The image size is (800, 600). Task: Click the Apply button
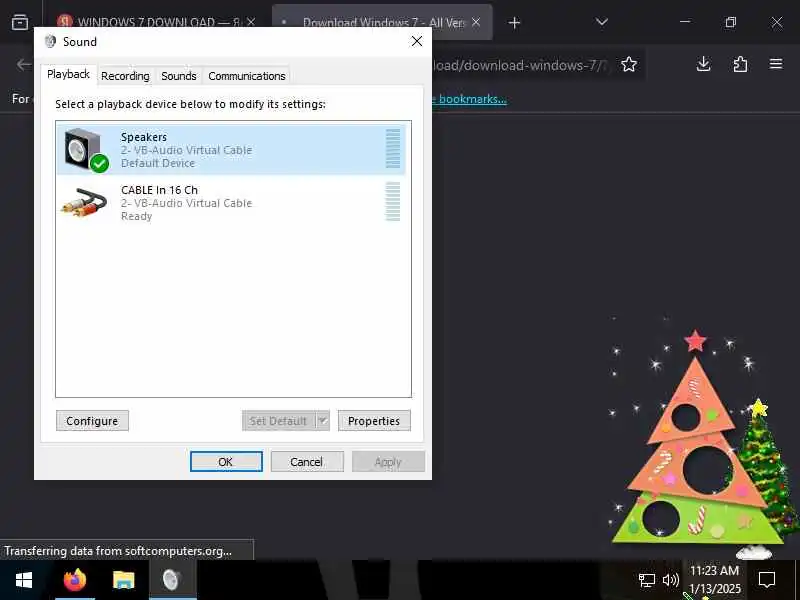[388, 462]
